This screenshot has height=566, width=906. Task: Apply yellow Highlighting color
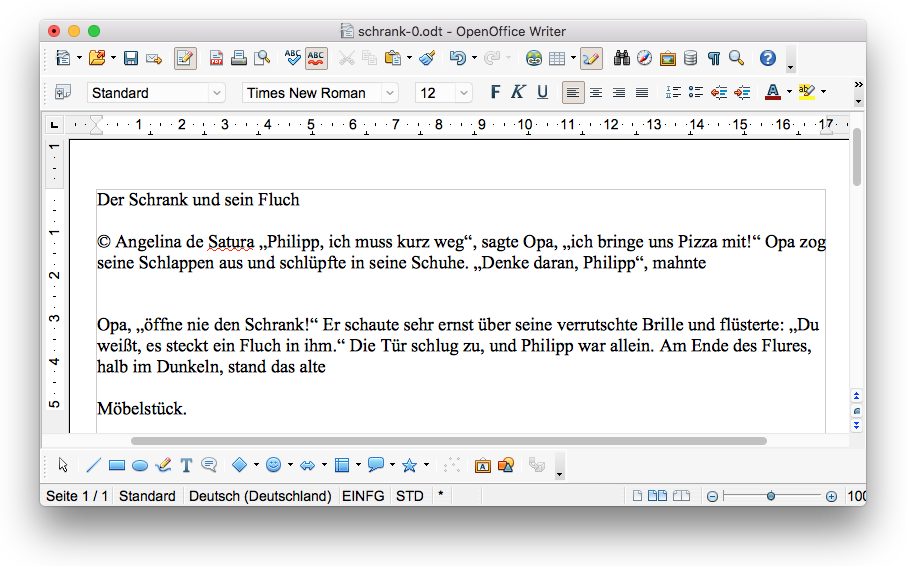pos(807,92)
